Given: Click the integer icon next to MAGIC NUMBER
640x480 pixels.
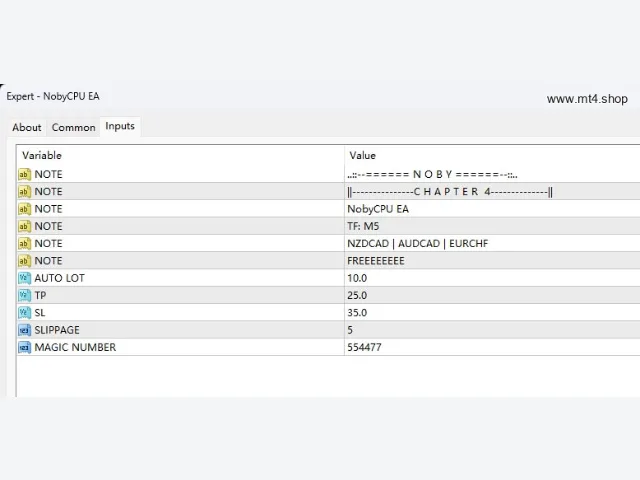Looking at the screenshot, I should tap(24, 347).
